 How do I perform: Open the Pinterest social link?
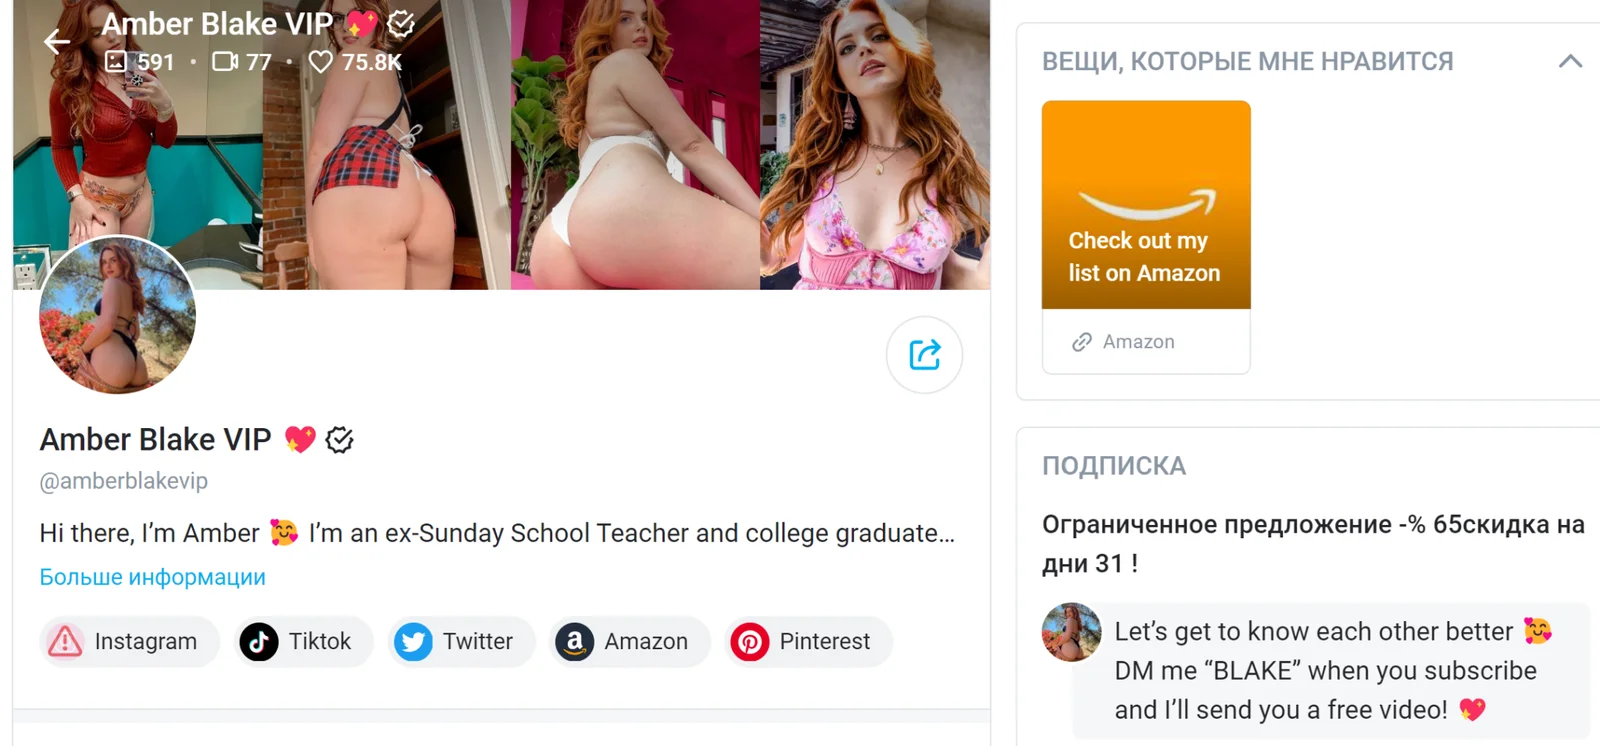808,641
